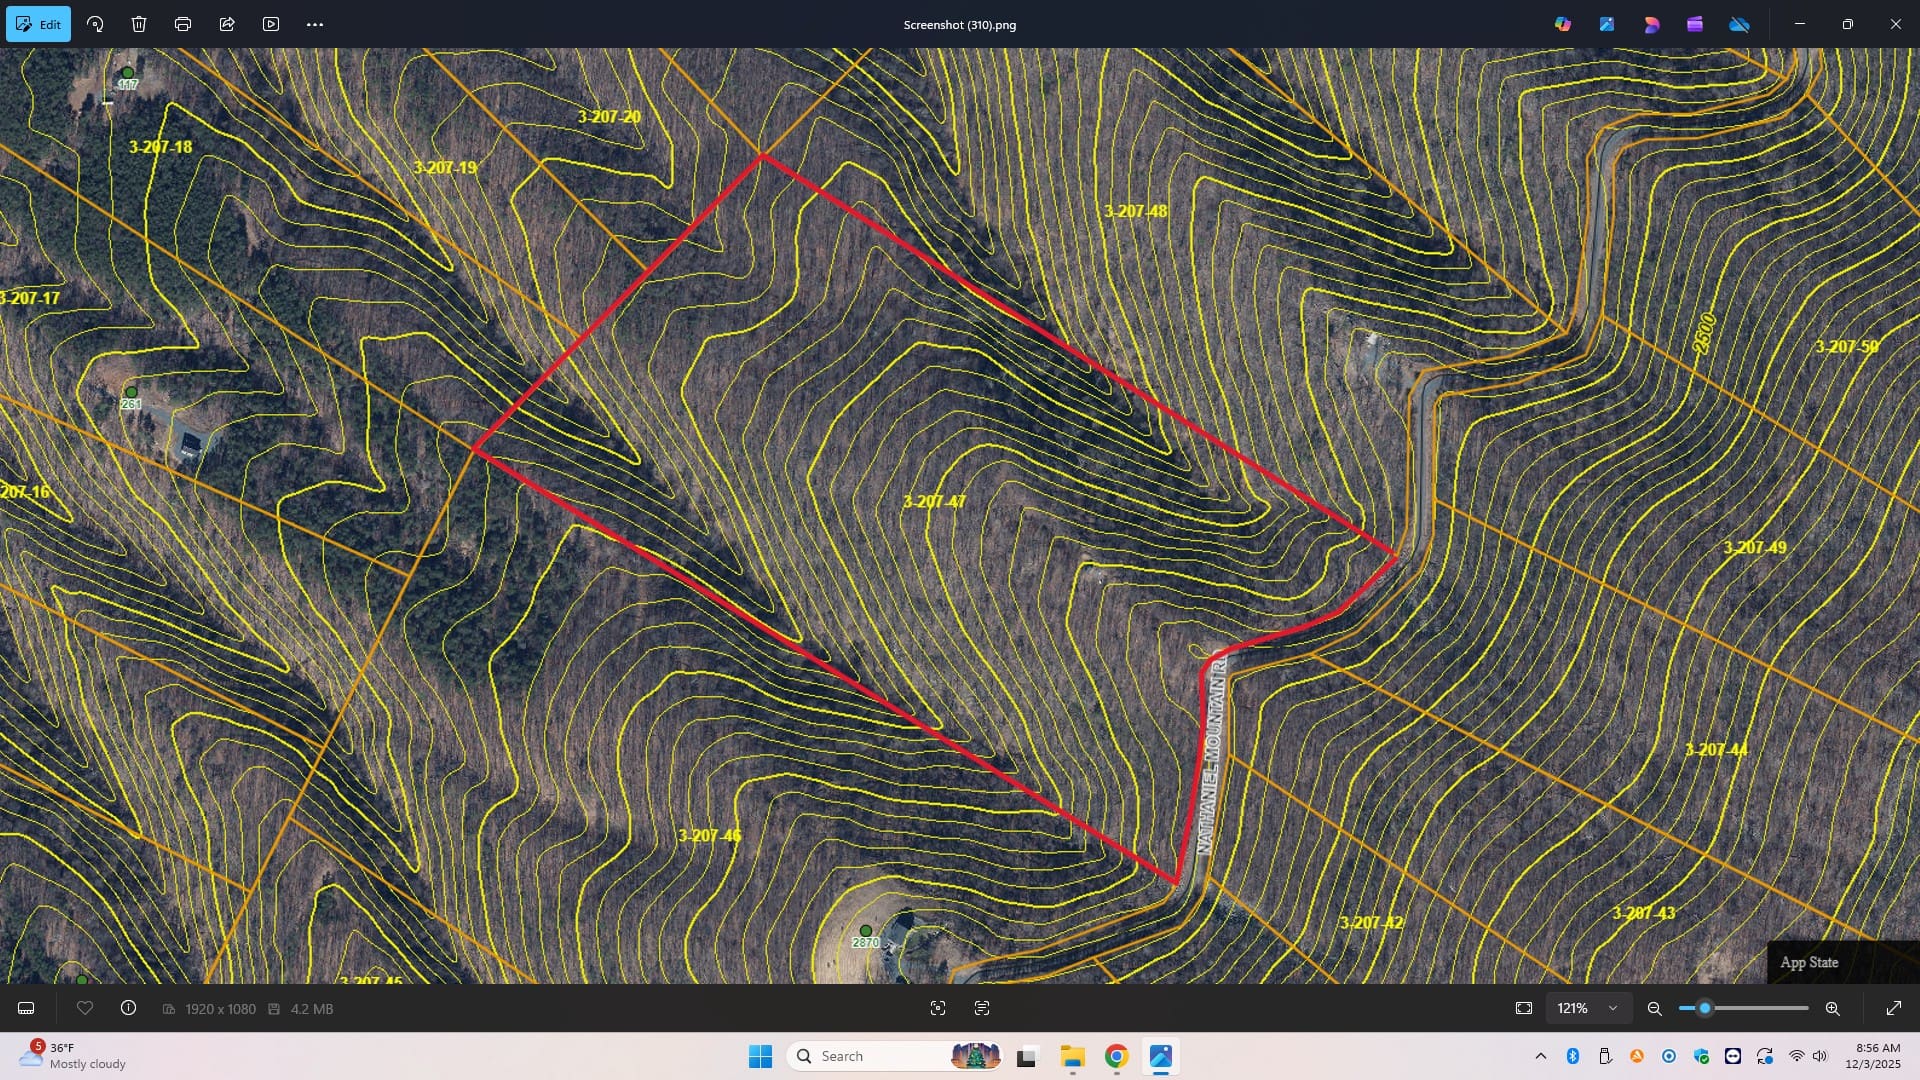Click the zoom out magnifier icon
This screenshot has width=1920, height=1080.
[x=1655, y=1008]
